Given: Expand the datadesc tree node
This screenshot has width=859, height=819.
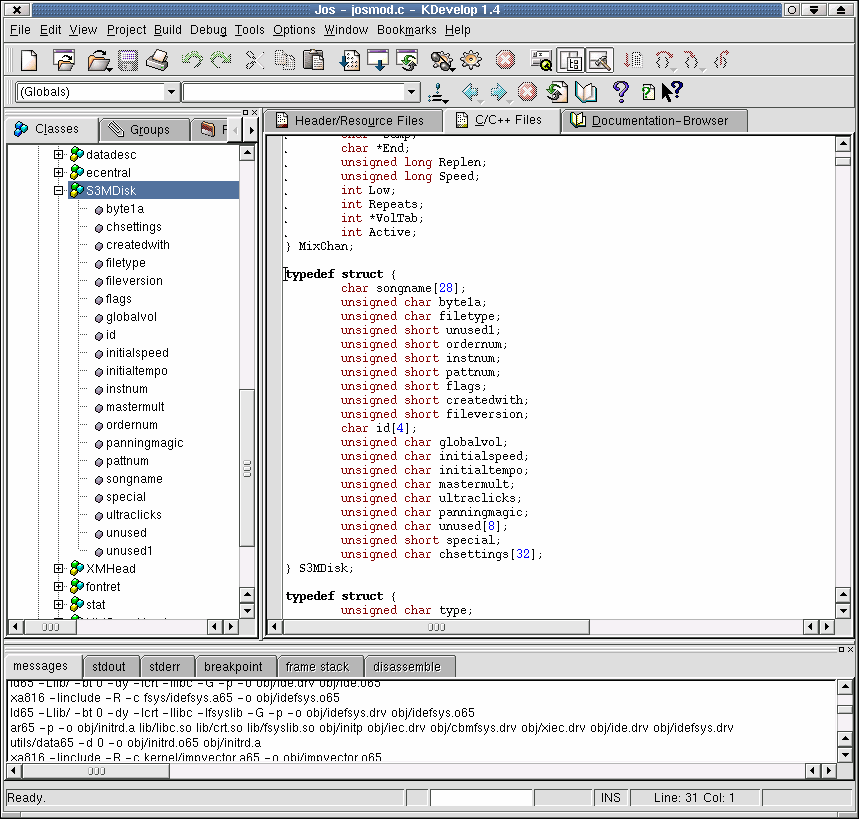Looking at the screenshot, I should pos(59,154).
